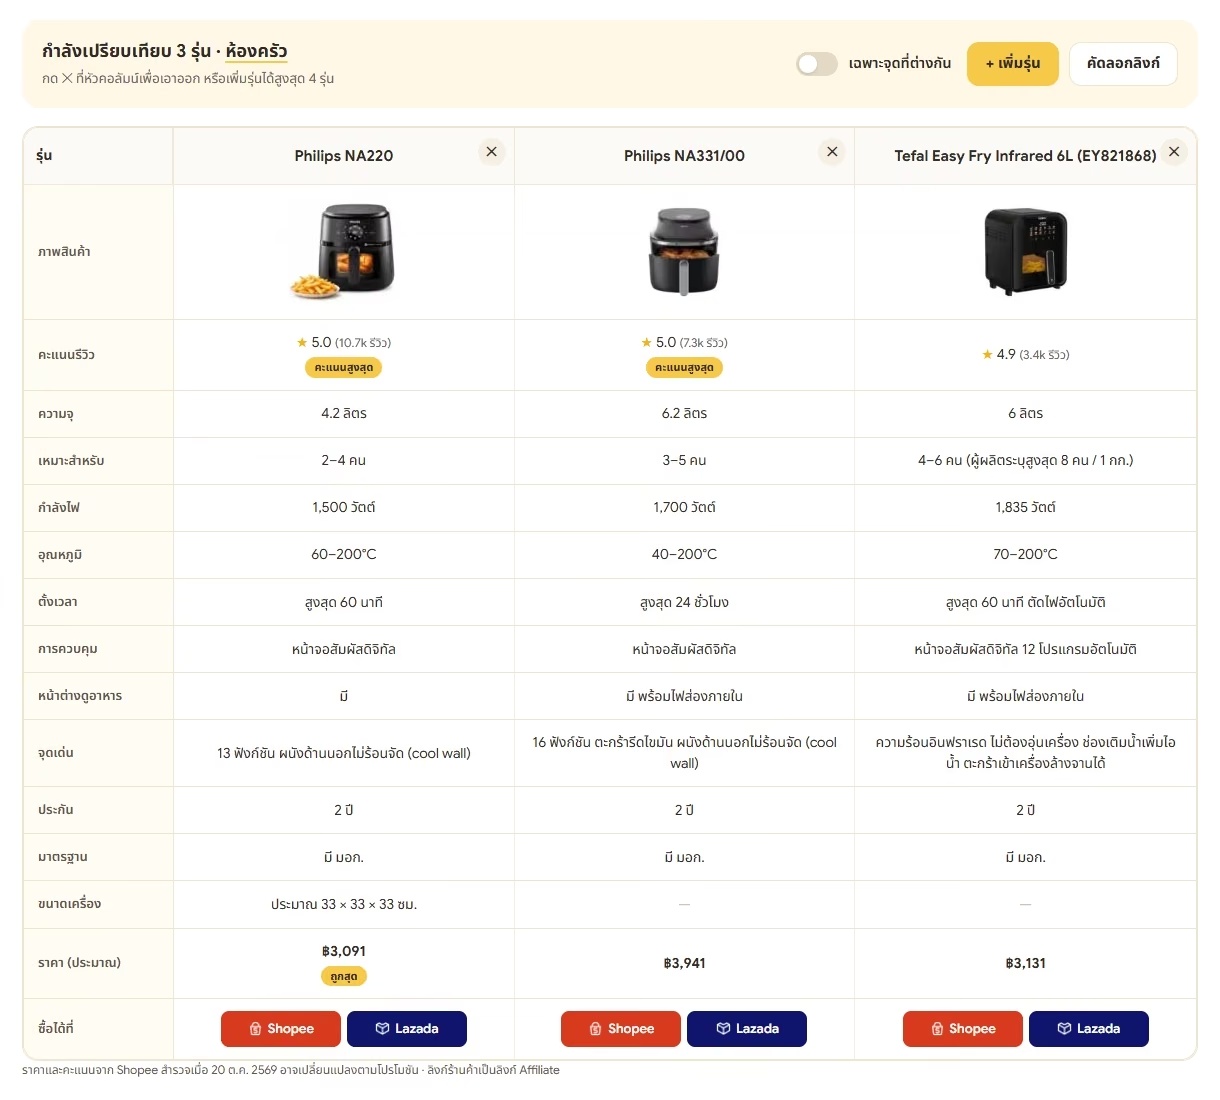Image resolution: width=1220 pixels, height=1100 pixels.
Task: Open Shopee for Philips NA220
Action: point(281,1029)
